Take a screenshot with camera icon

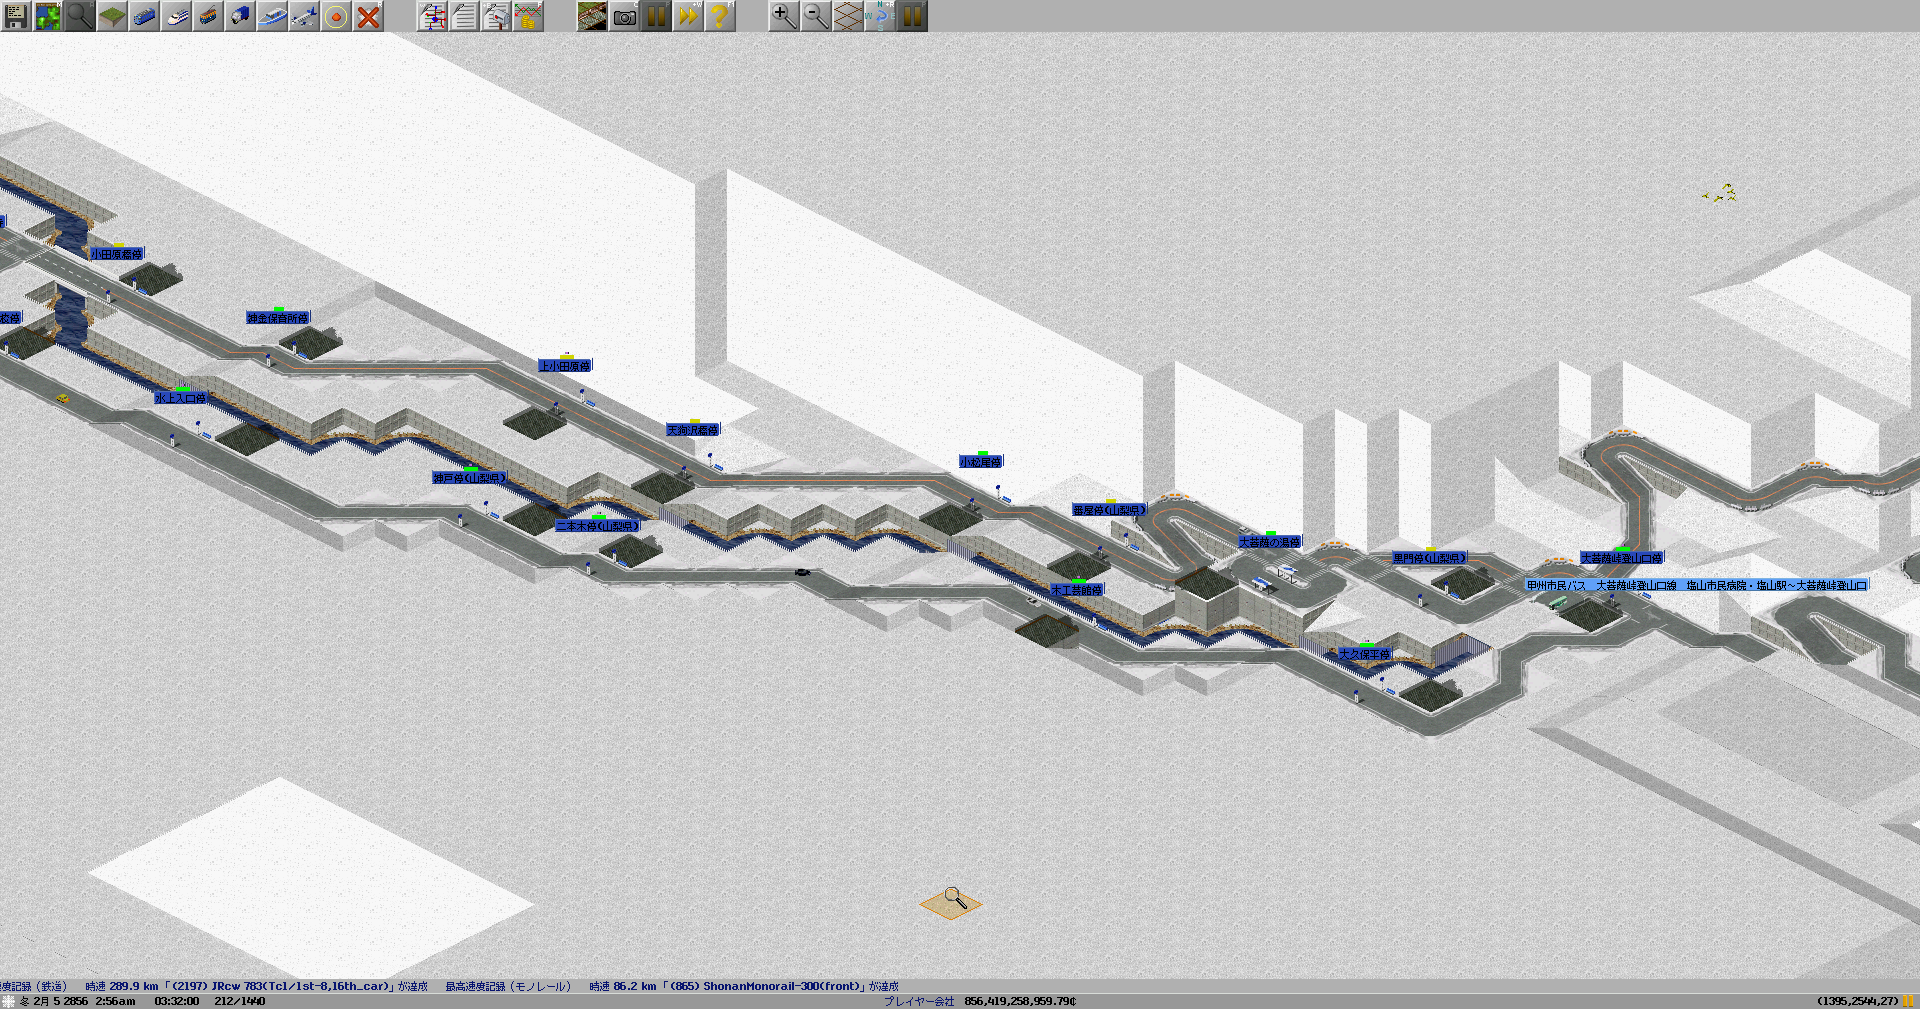[x=624, y=16]
